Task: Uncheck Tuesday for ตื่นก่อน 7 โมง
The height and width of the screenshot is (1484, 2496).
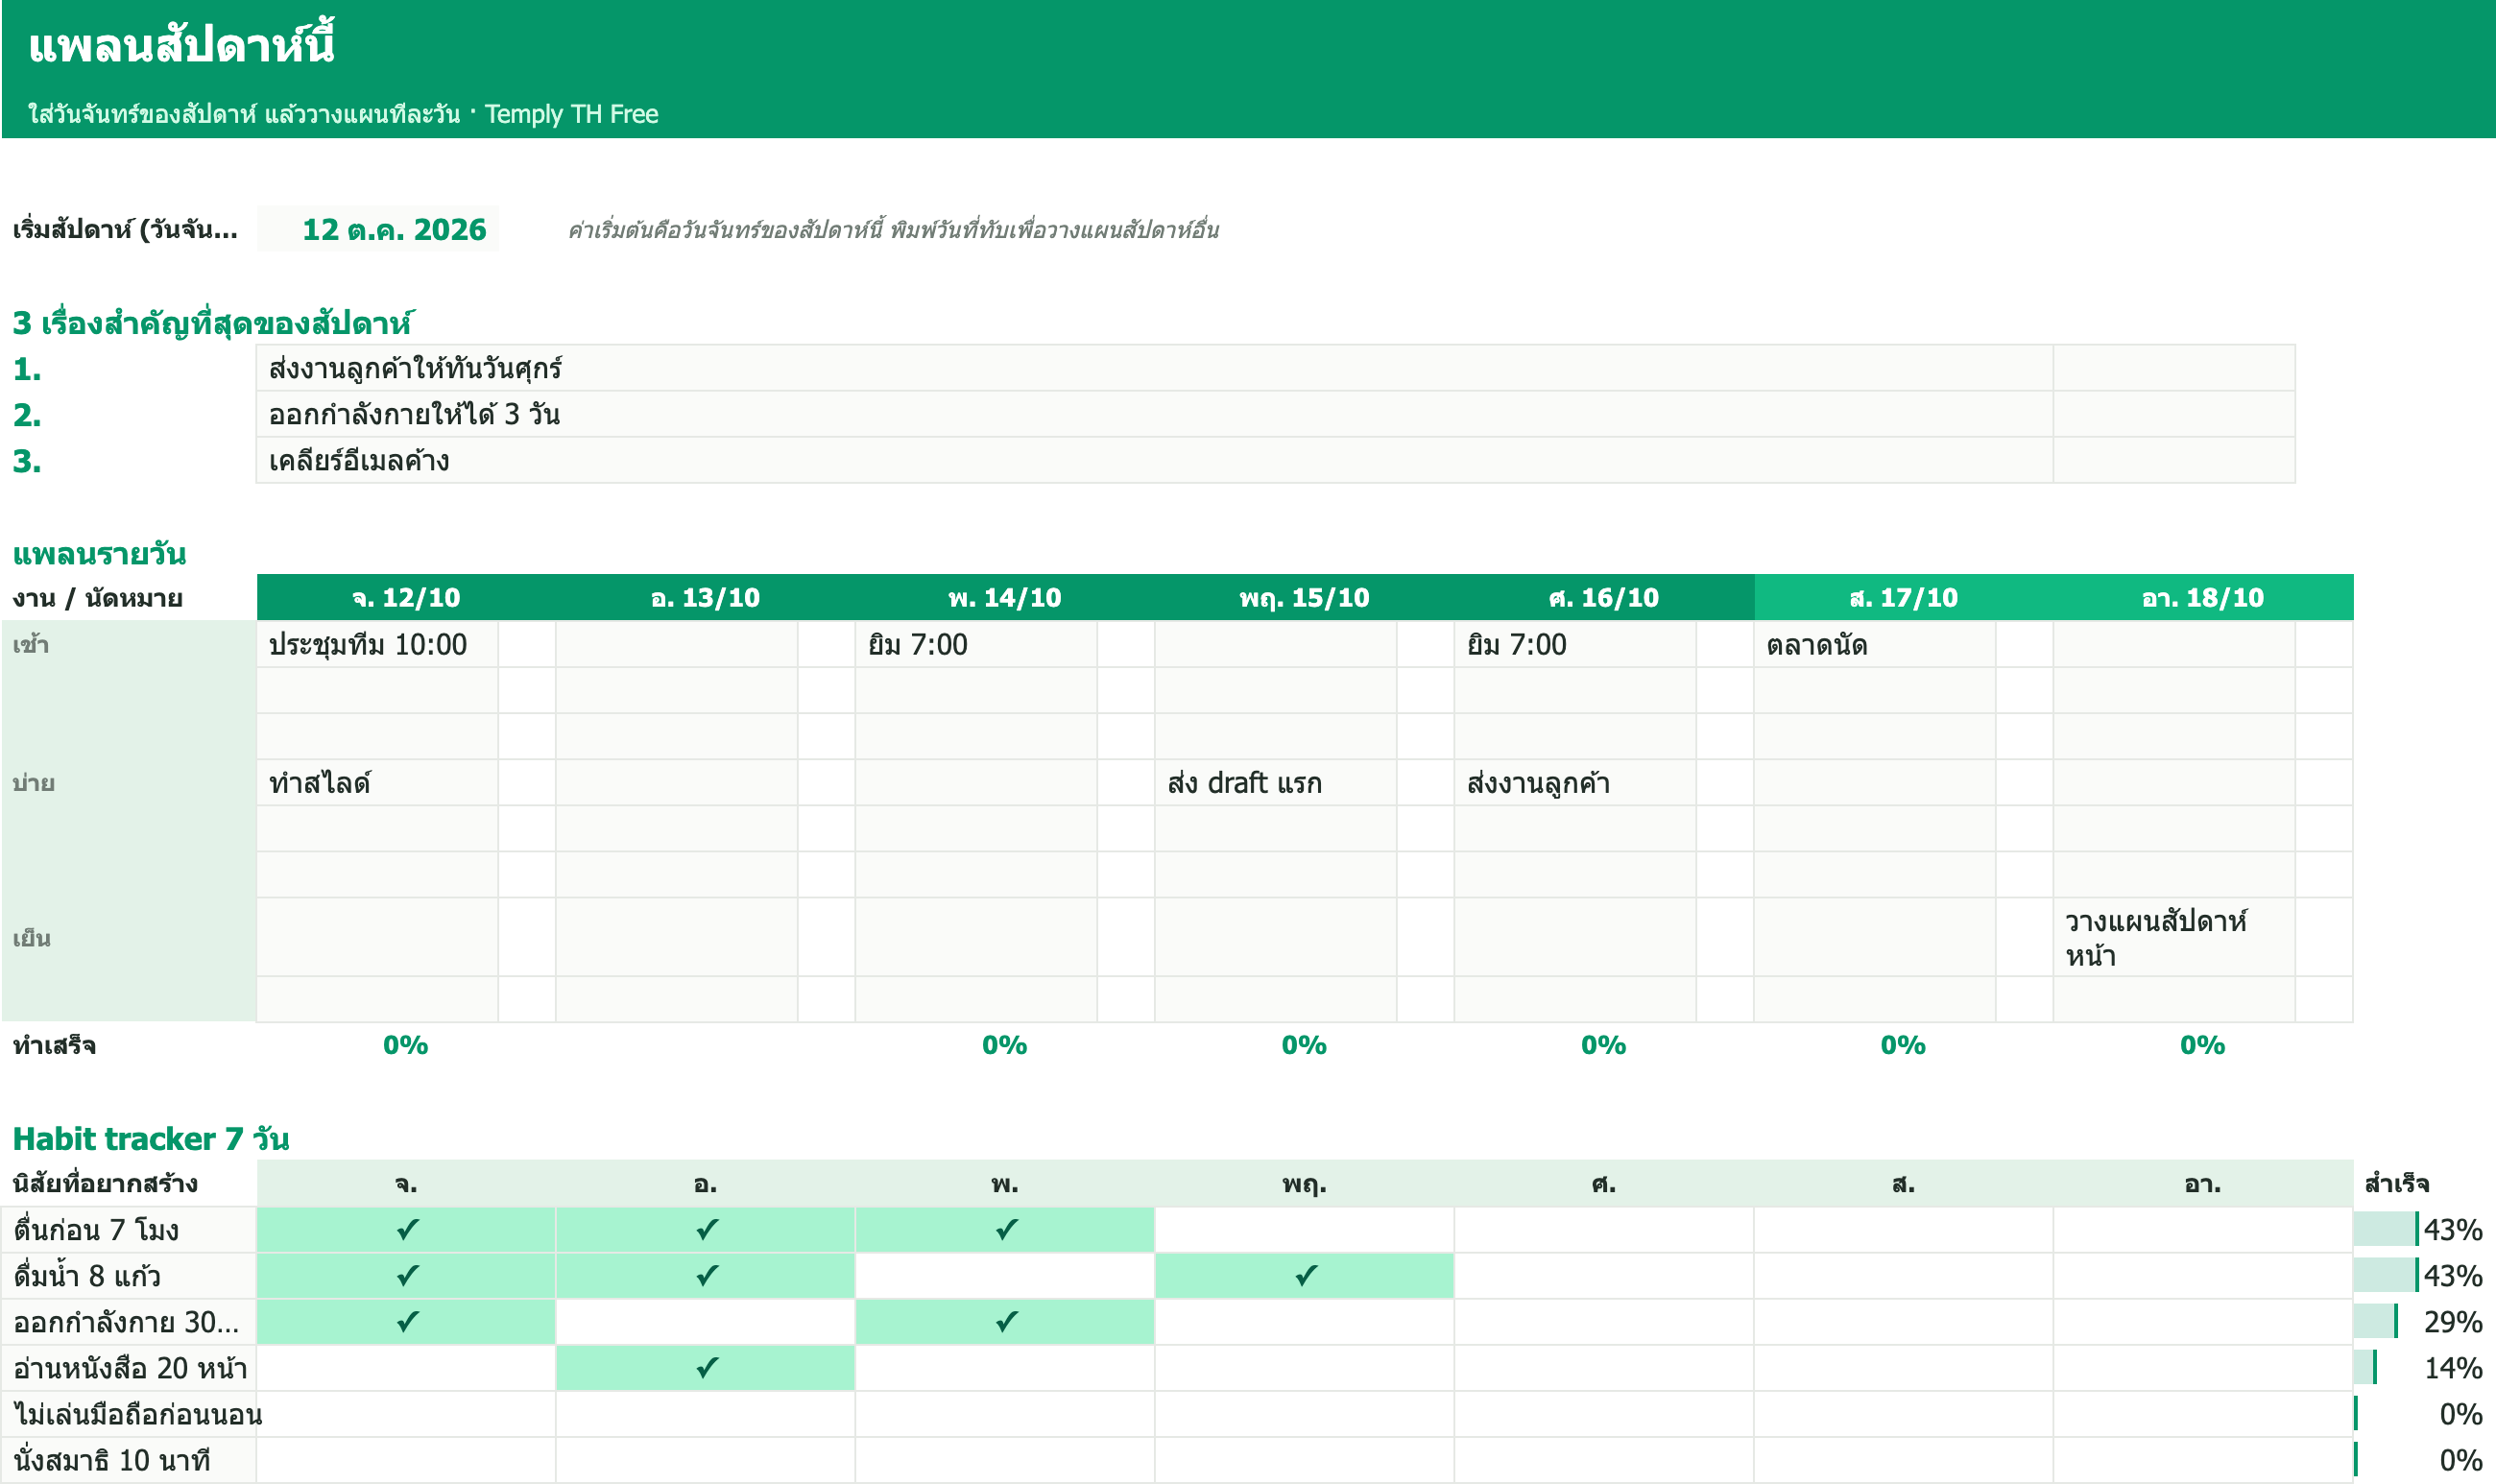Action: [705, 1229]
